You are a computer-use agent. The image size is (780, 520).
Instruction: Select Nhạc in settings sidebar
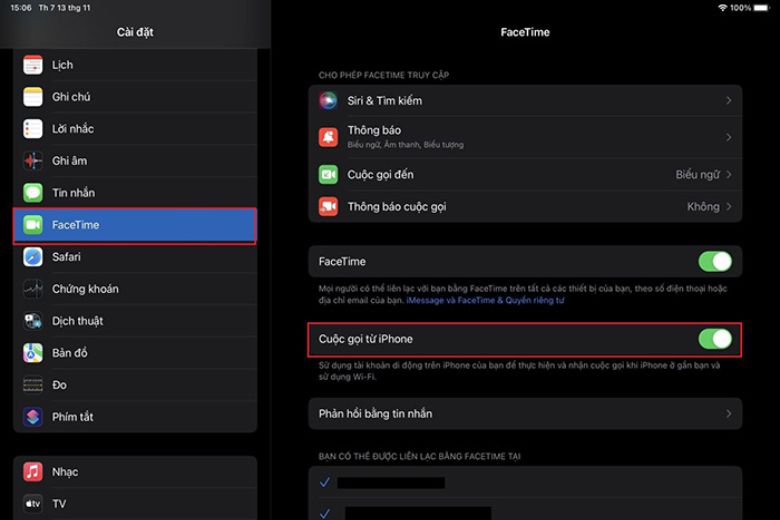pyautogui.click(x=135, y=472)
